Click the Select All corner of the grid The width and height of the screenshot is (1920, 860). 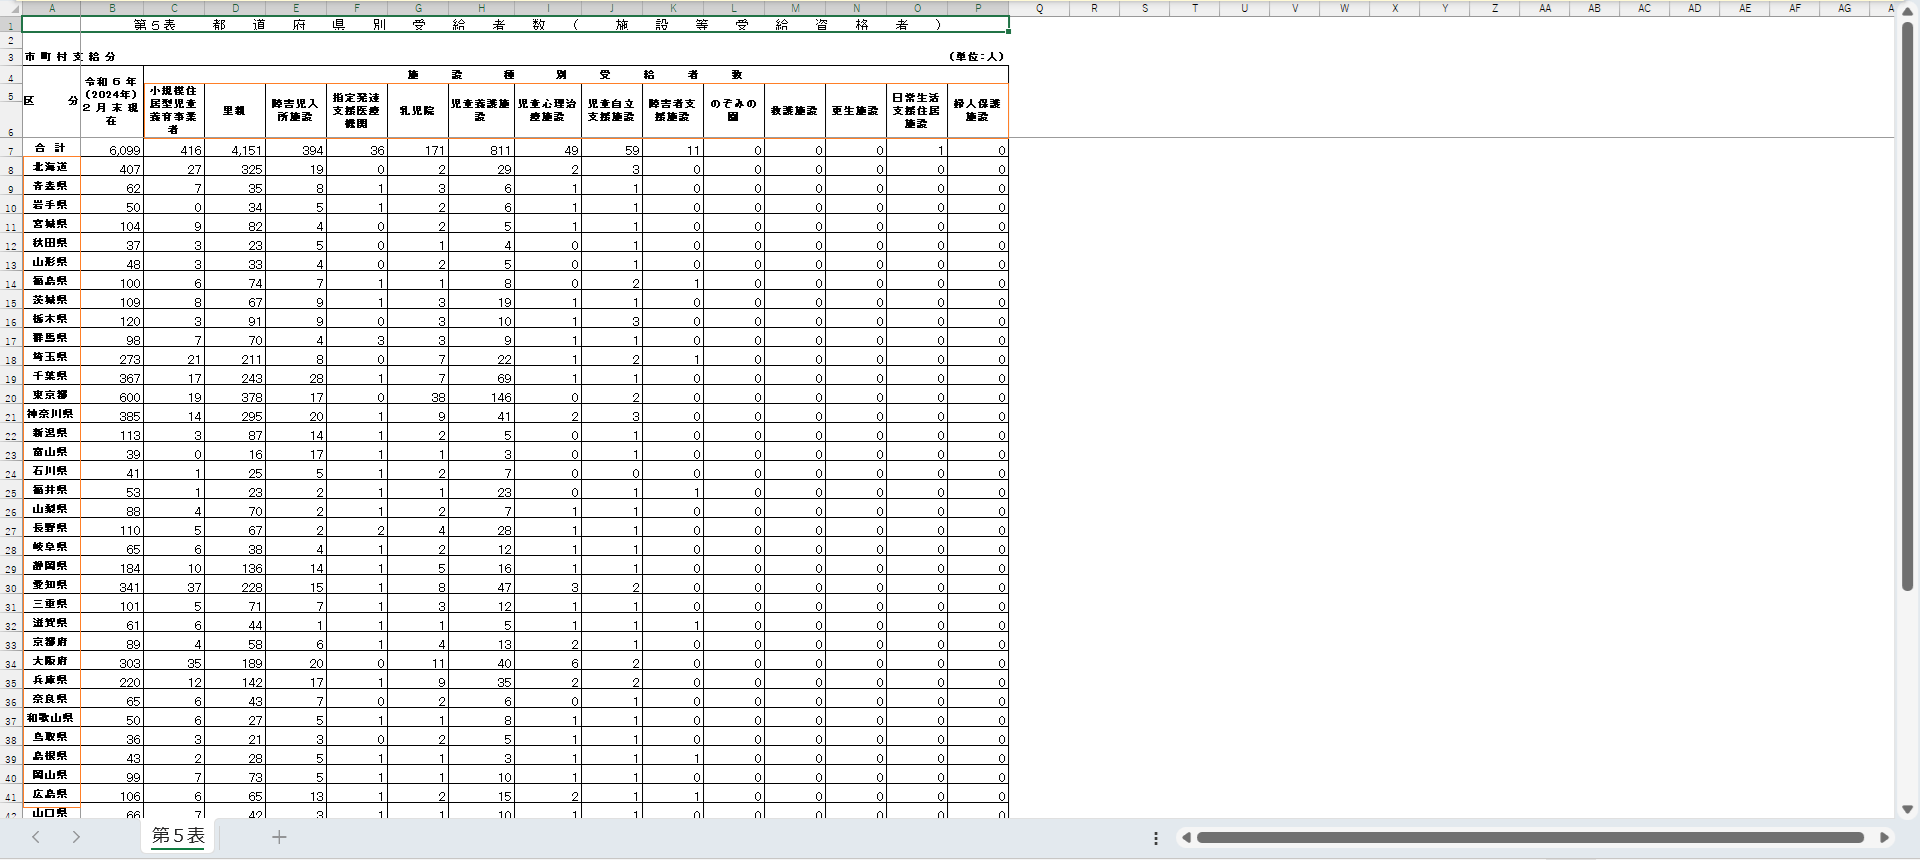click(x=10, y=8)
